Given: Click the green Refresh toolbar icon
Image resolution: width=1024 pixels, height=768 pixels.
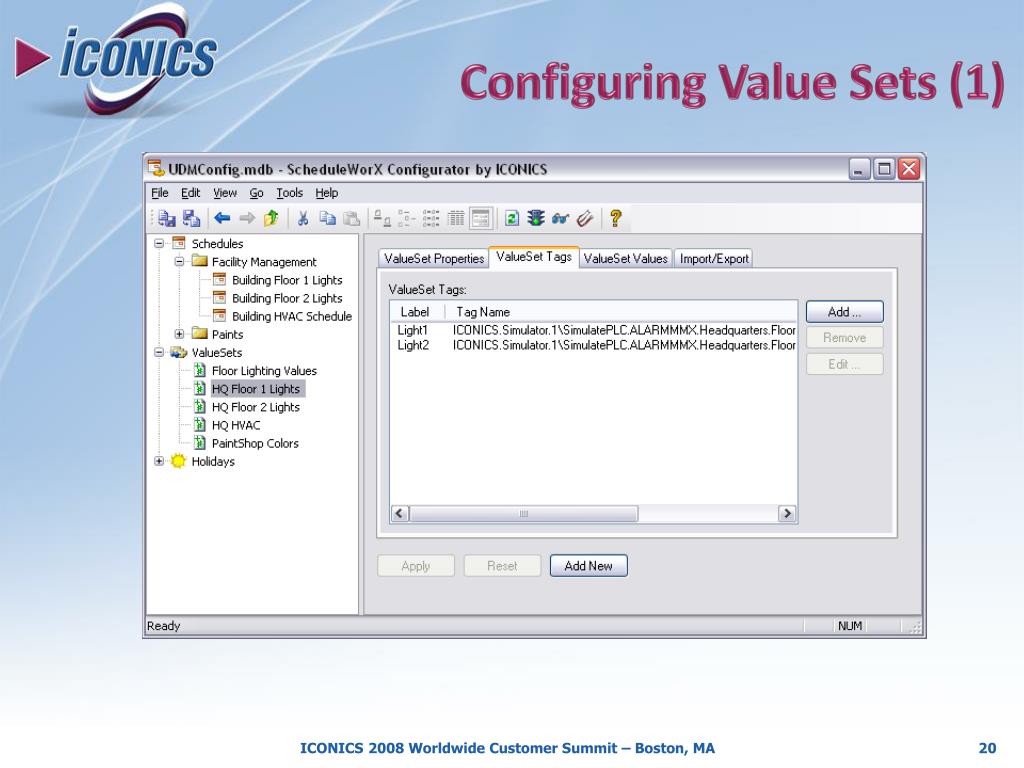Looking at the screenshot, I should (512, 219).
